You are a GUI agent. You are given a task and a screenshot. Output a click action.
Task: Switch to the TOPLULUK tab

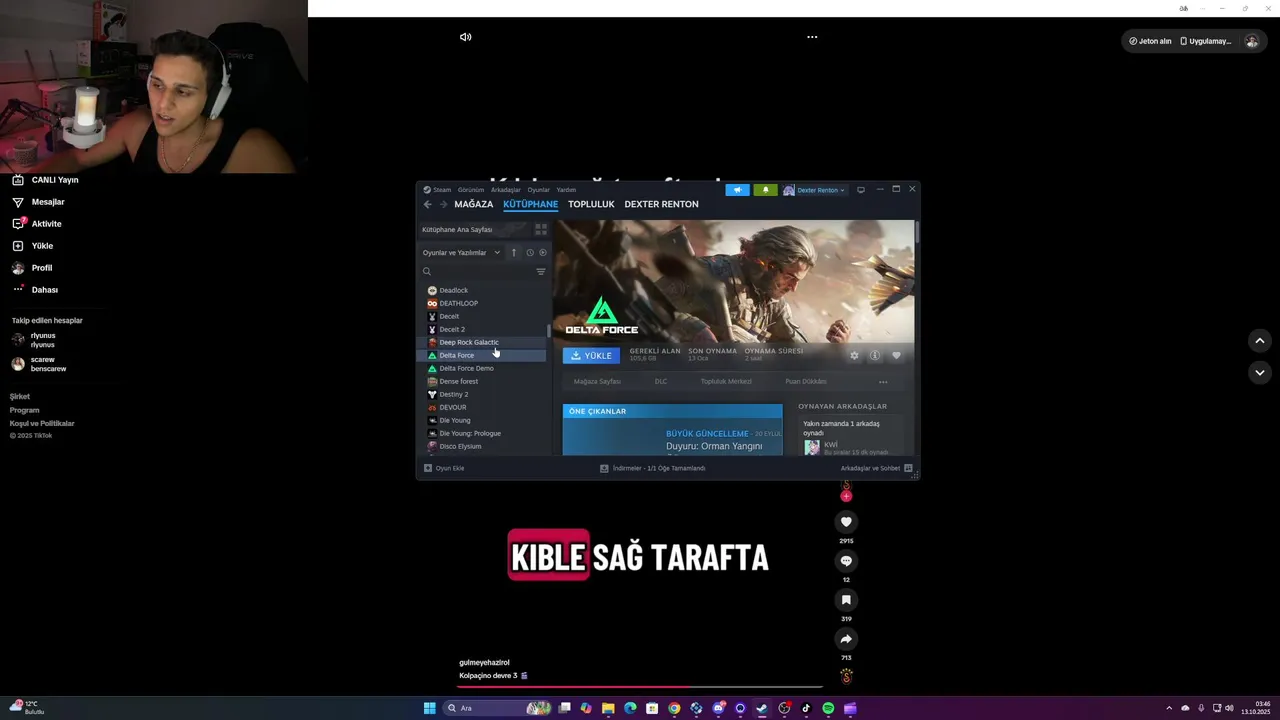(592, 204)
